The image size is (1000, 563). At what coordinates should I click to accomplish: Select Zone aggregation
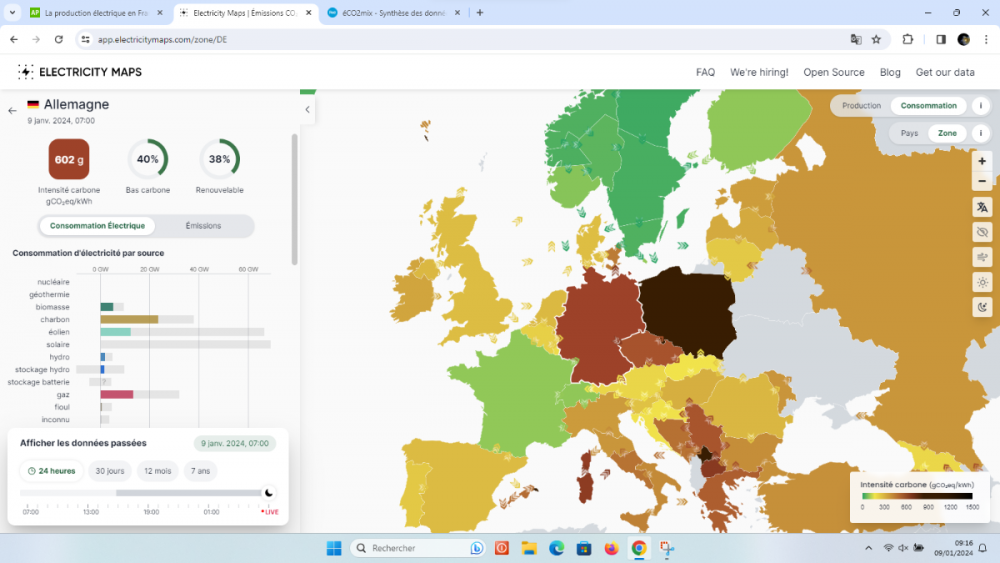click(947, 133)
